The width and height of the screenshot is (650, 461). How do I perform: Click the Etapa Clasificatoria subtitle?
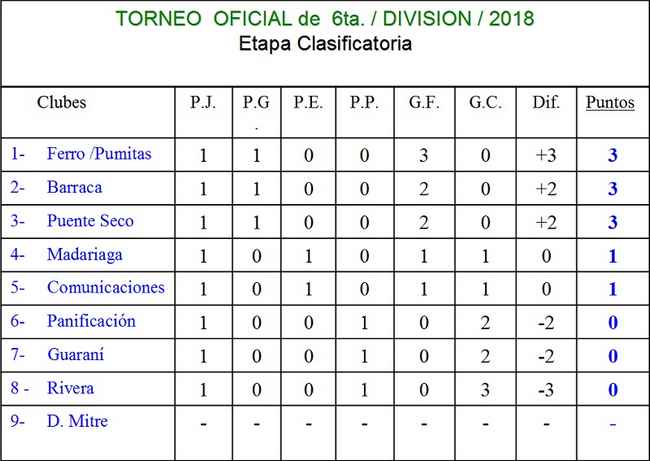(326, 45)
